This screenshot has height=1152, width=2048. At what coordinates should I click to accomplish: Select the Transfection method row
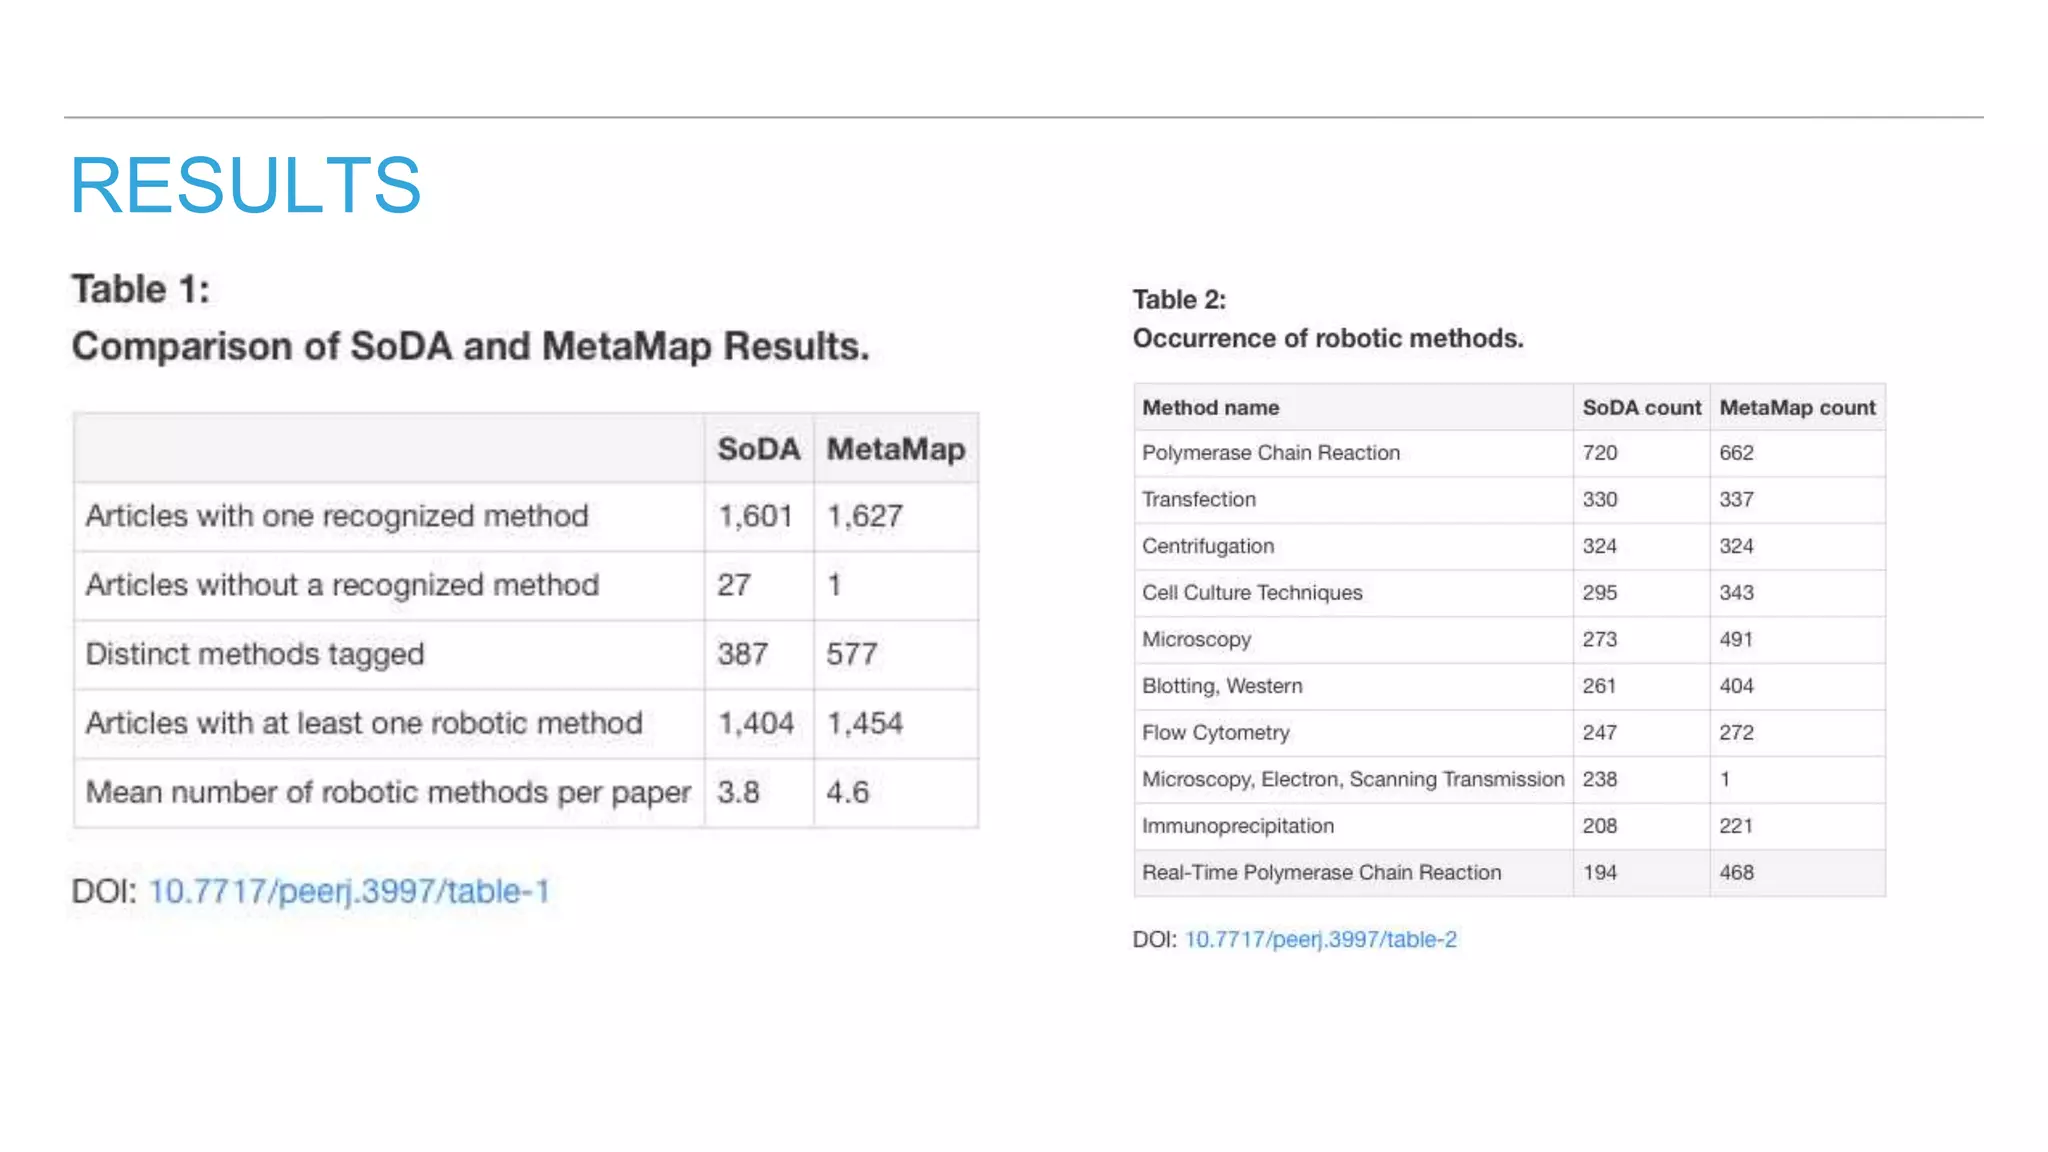click(1199, 499)
